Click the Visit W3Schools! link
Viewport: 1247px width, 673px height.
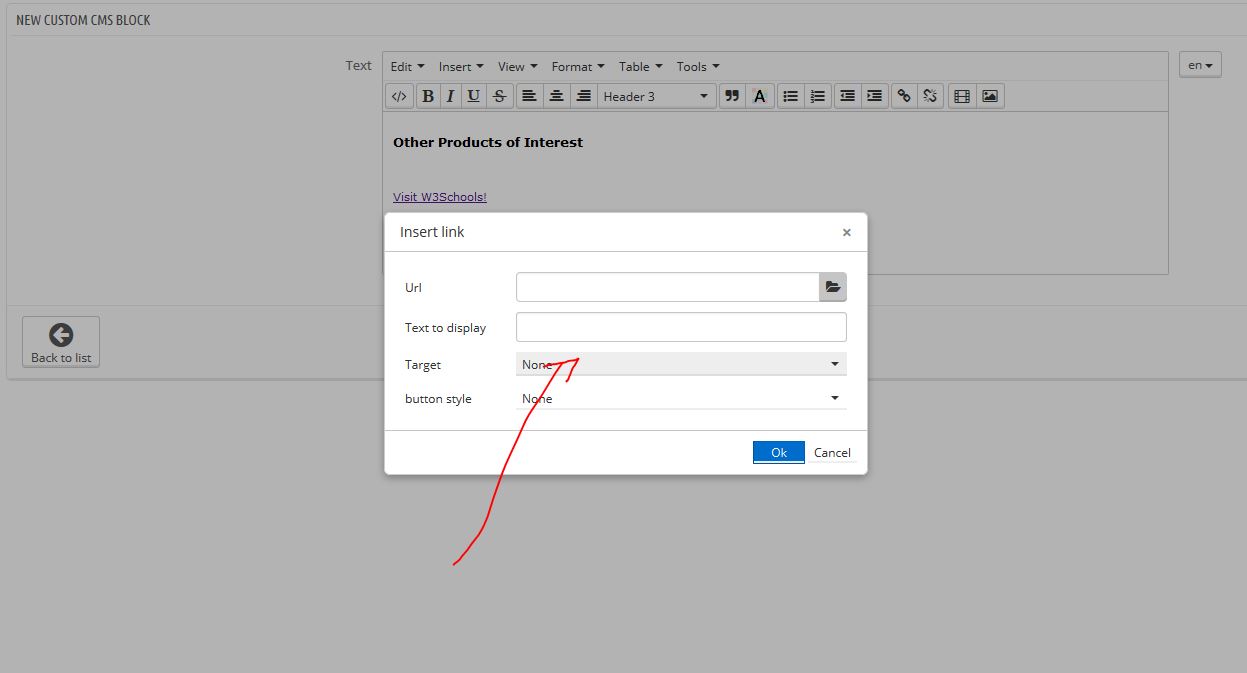(x=440, y=197)
